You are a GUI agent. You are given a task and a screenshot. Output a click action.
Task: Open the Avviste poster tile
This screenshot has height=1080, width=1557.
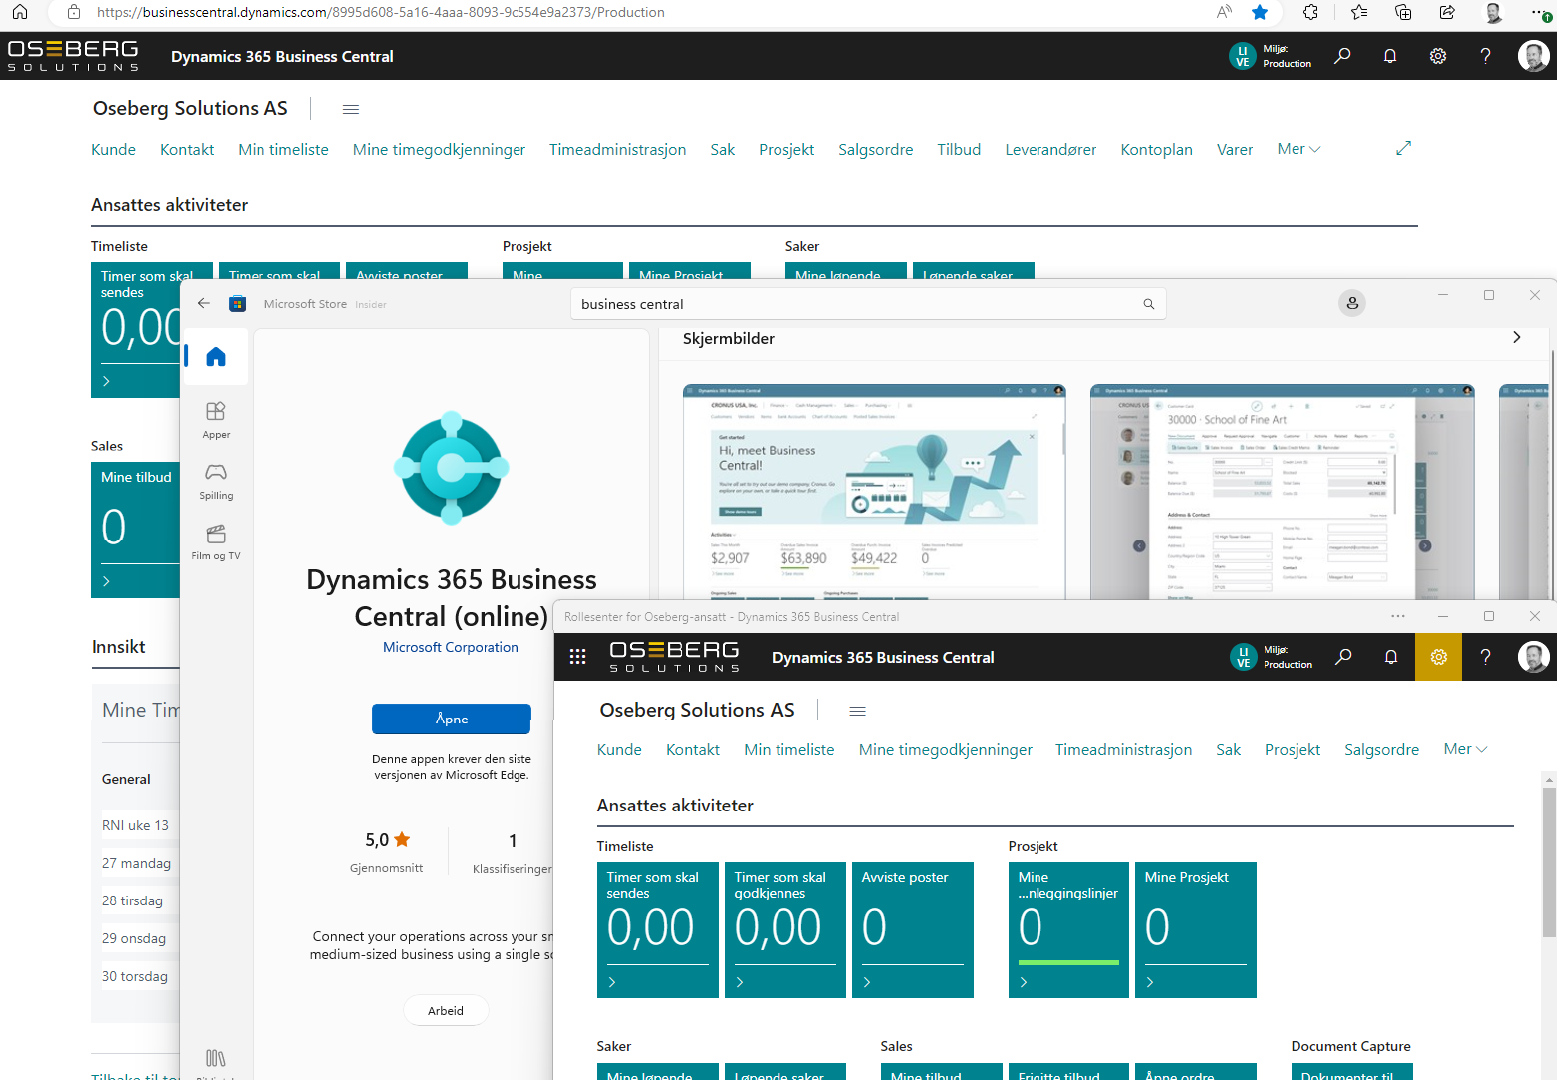[912, 929]
